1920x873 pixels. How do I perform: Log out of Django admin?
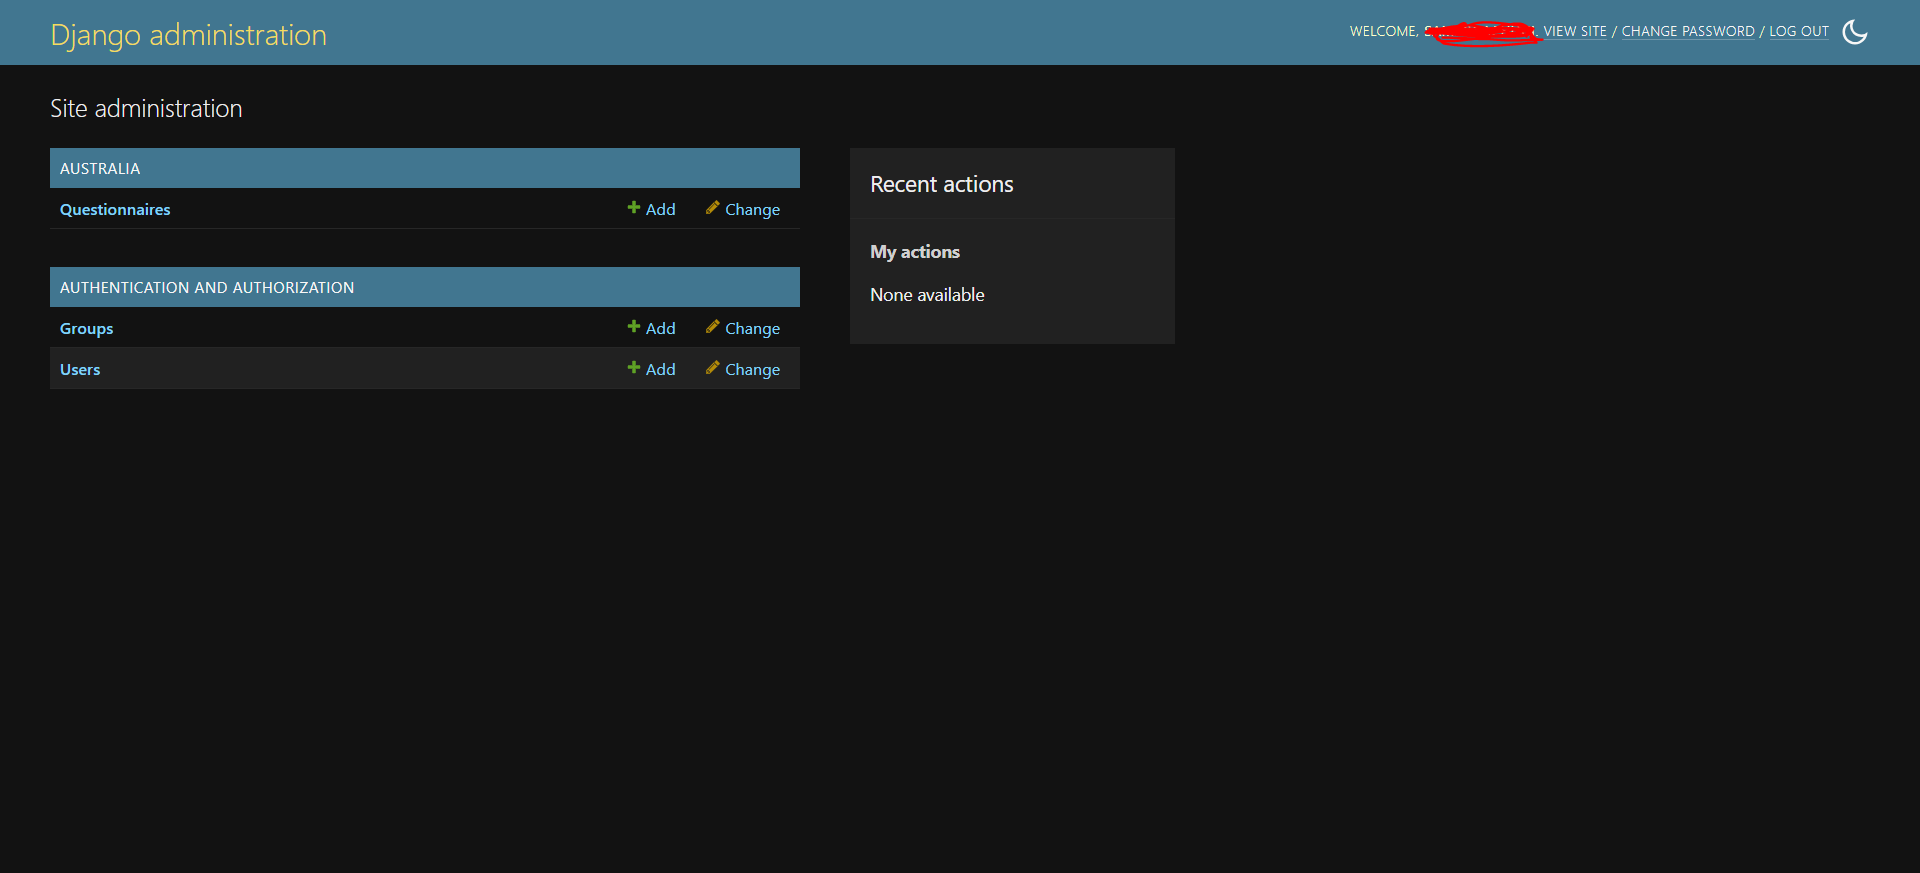coord(1799,31)
